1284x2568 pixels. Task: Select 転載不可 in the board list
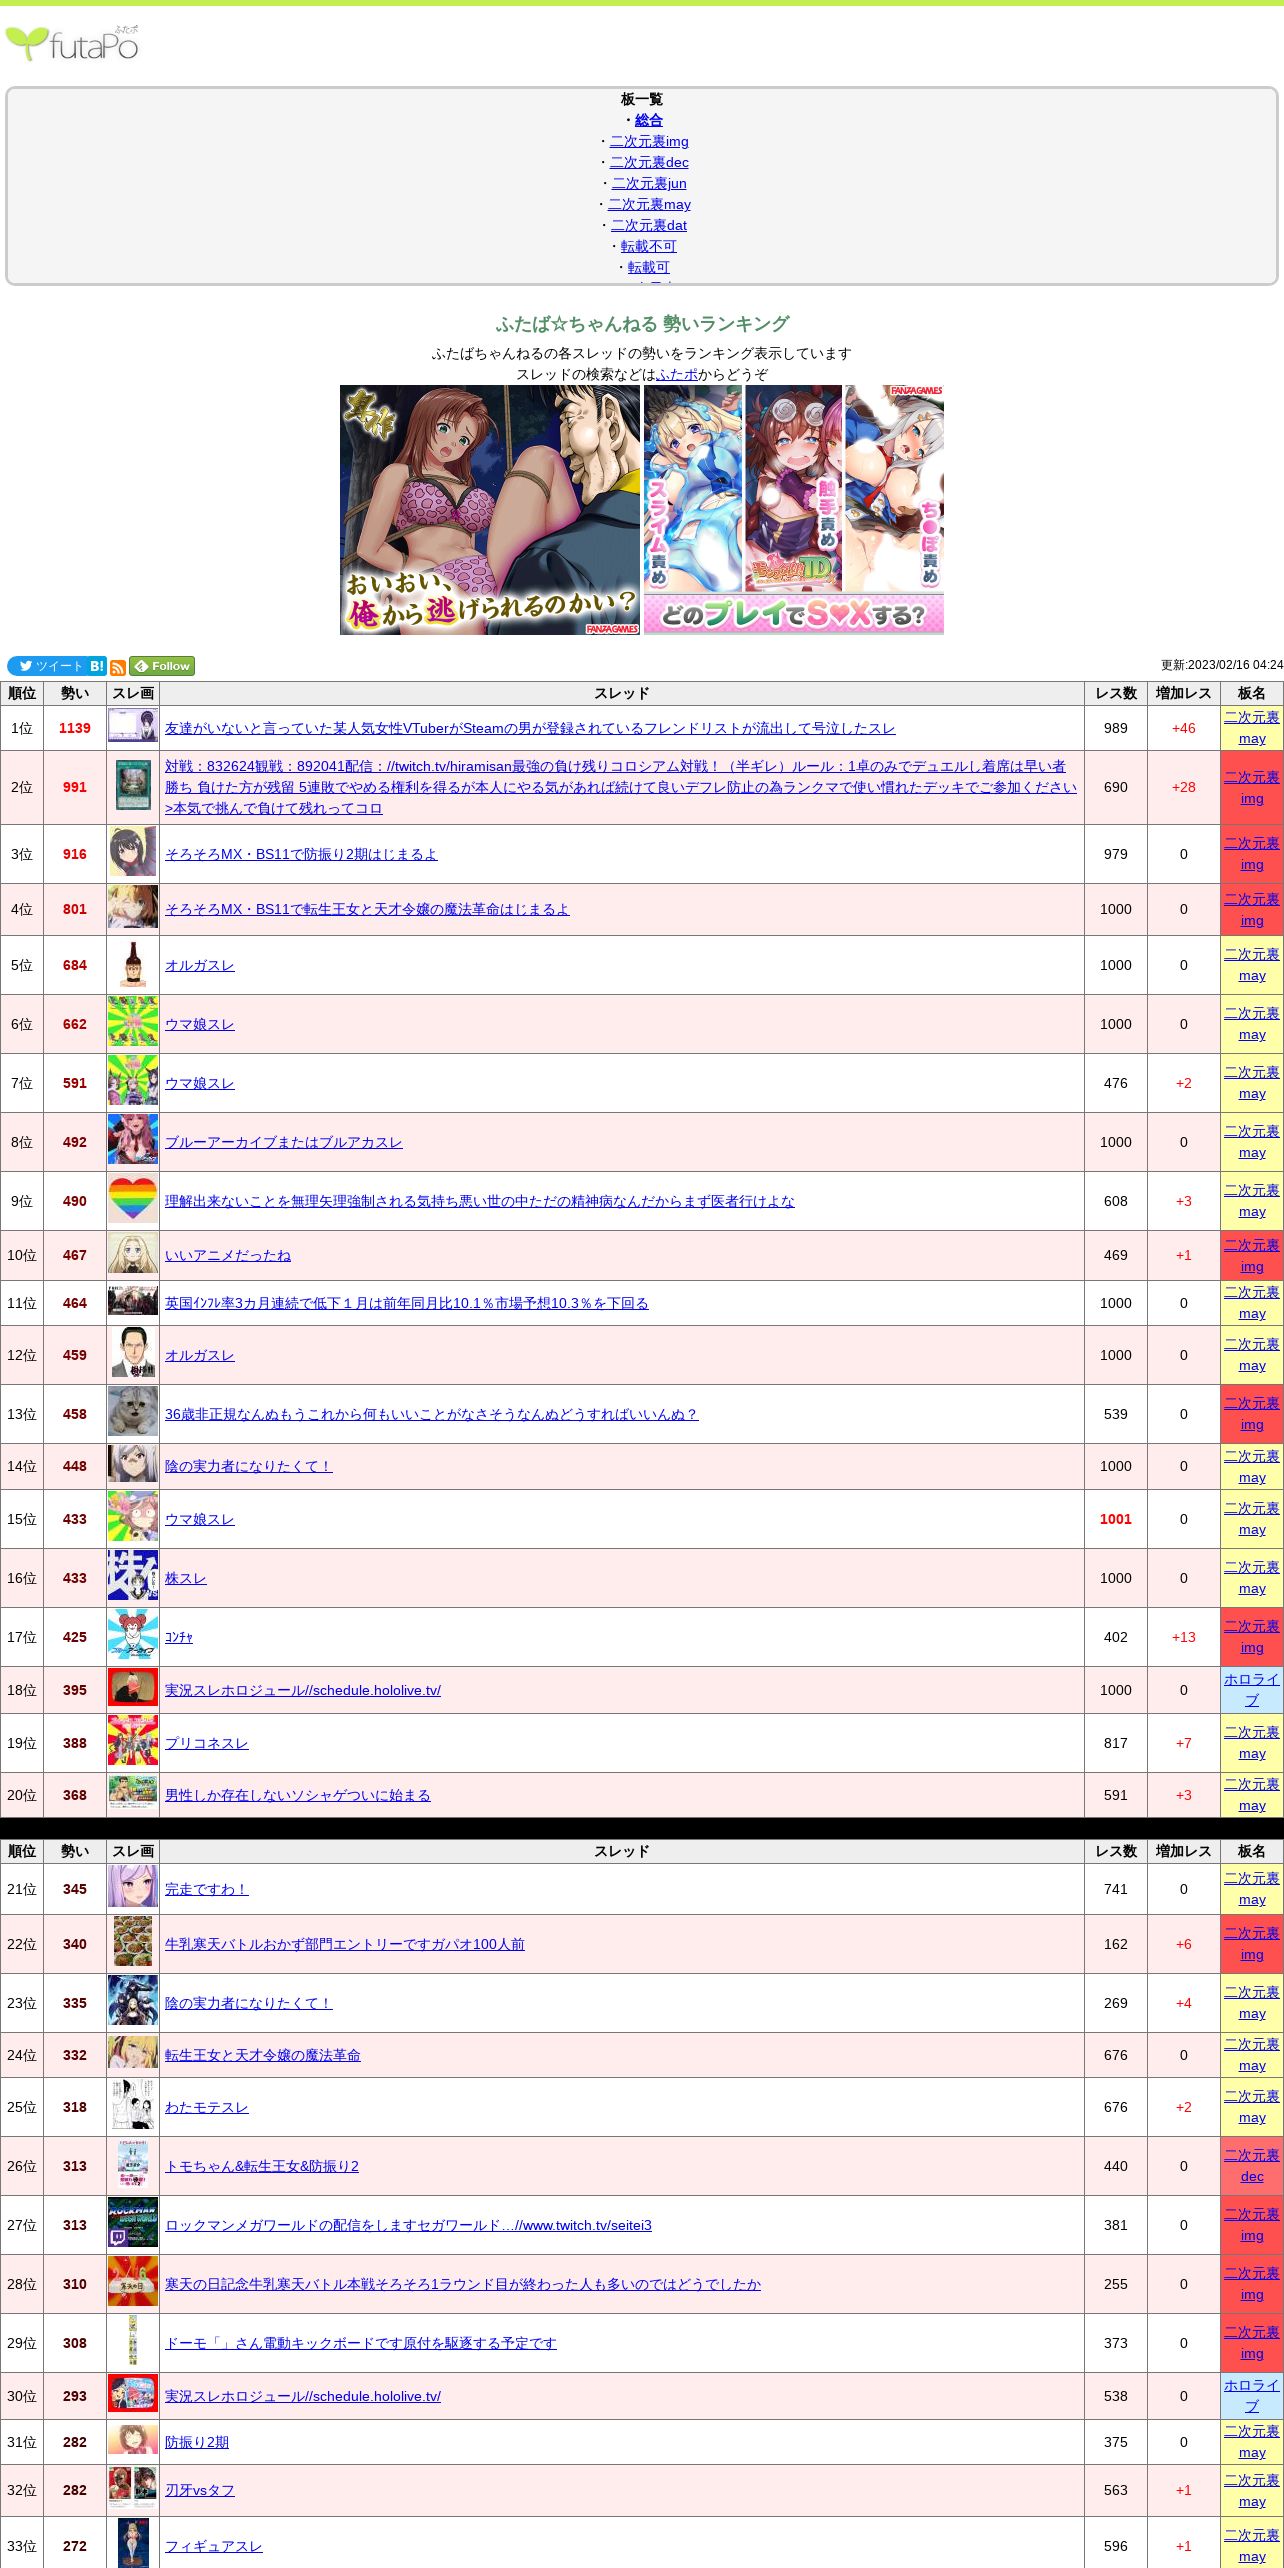tap(649, 246)
